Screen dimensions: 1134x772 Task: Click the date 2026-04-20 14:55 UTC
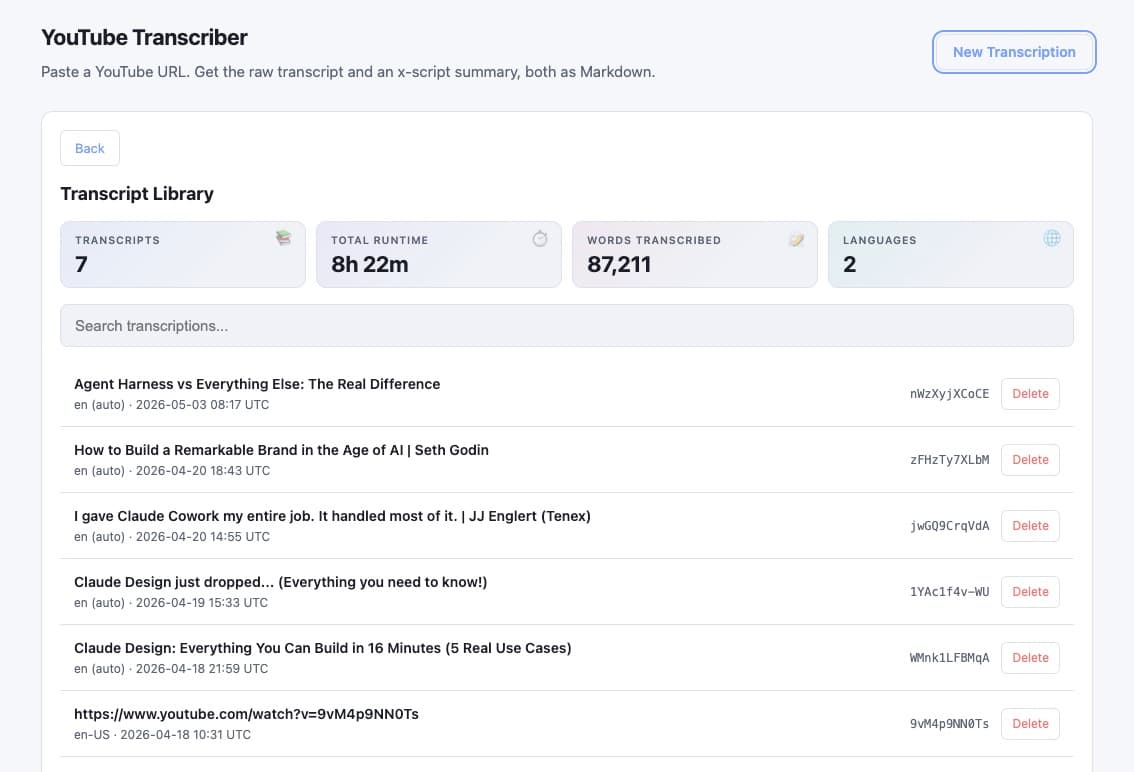coord(202,536)
